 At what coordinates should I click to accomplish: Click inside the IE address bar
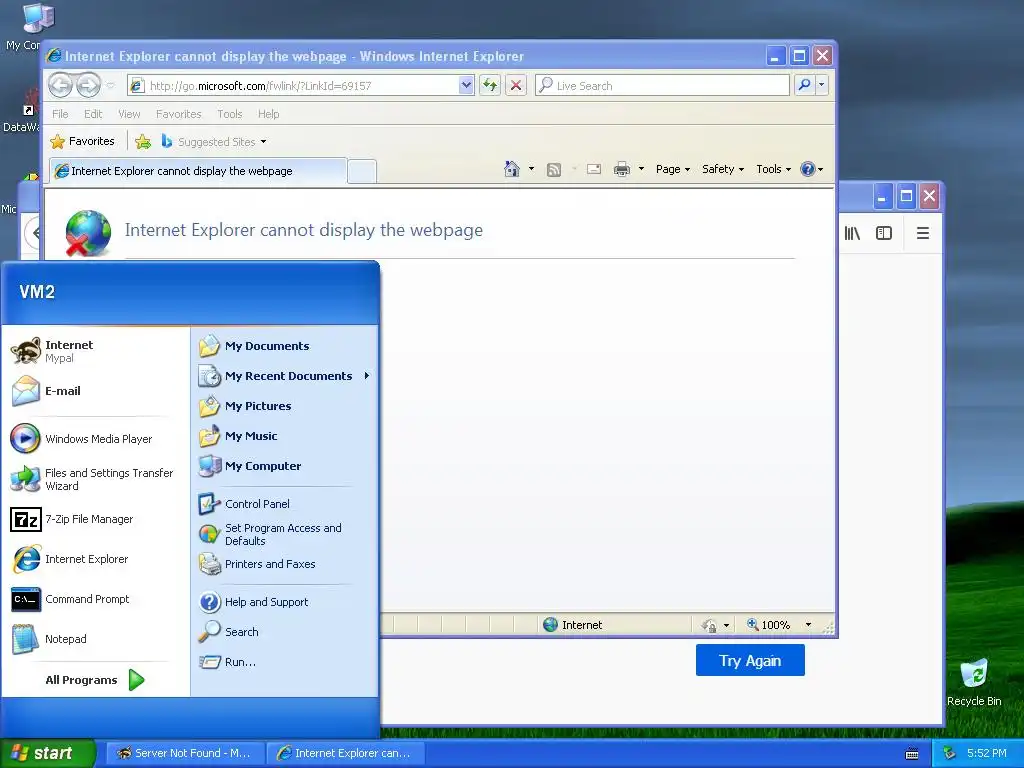pos(300,86)
